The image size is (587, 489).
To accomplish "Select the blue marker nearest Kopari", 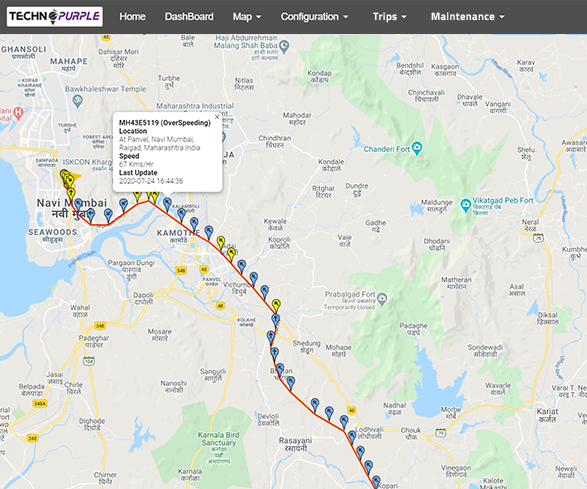I will click(x=376, y=482).
